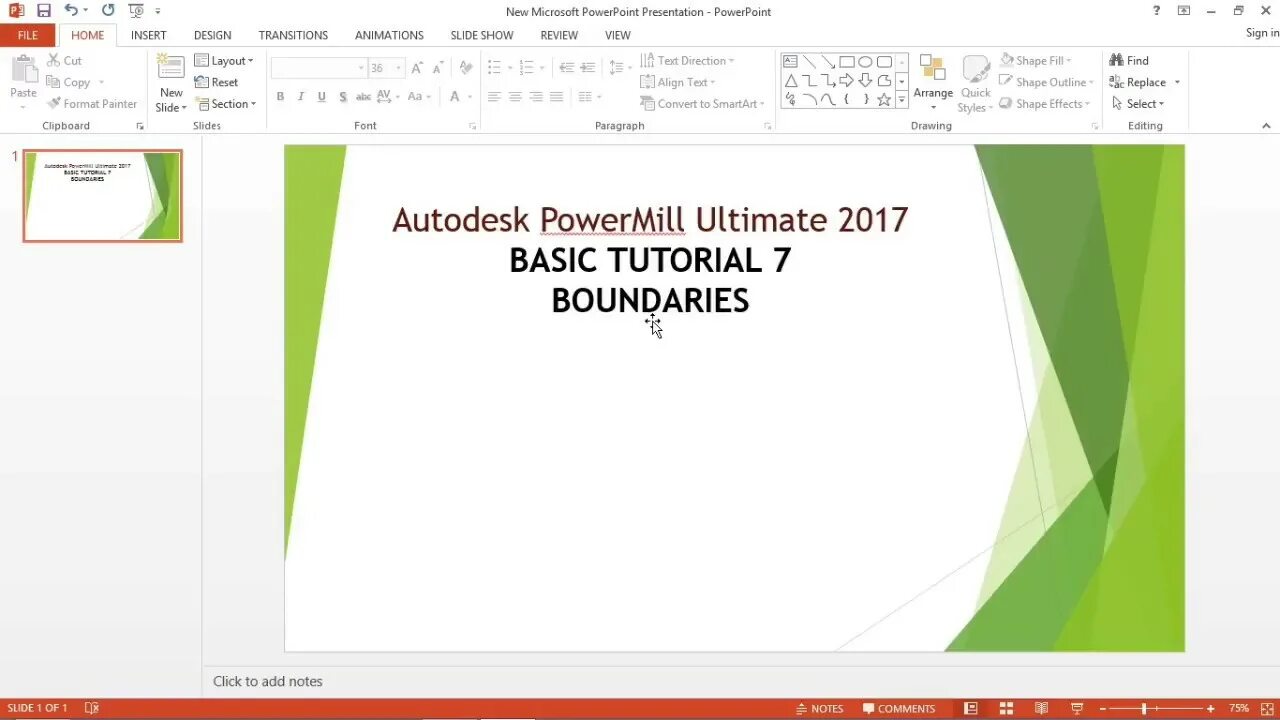Click the zoom in plus button
Viewport: 1280px width, 720px height.
(x=1210, y=708)
